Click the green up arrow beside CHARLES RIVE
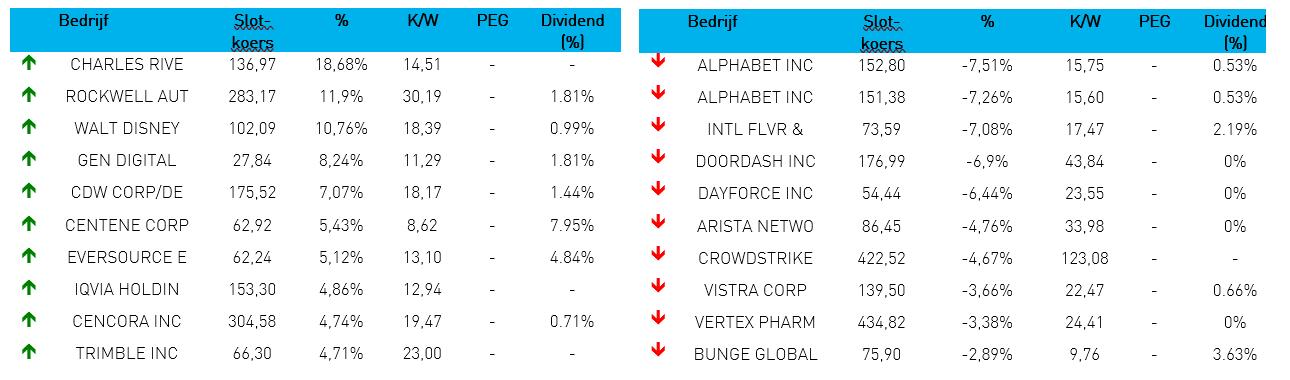This screenshot has width=1290, height=380. coord(28,63)
